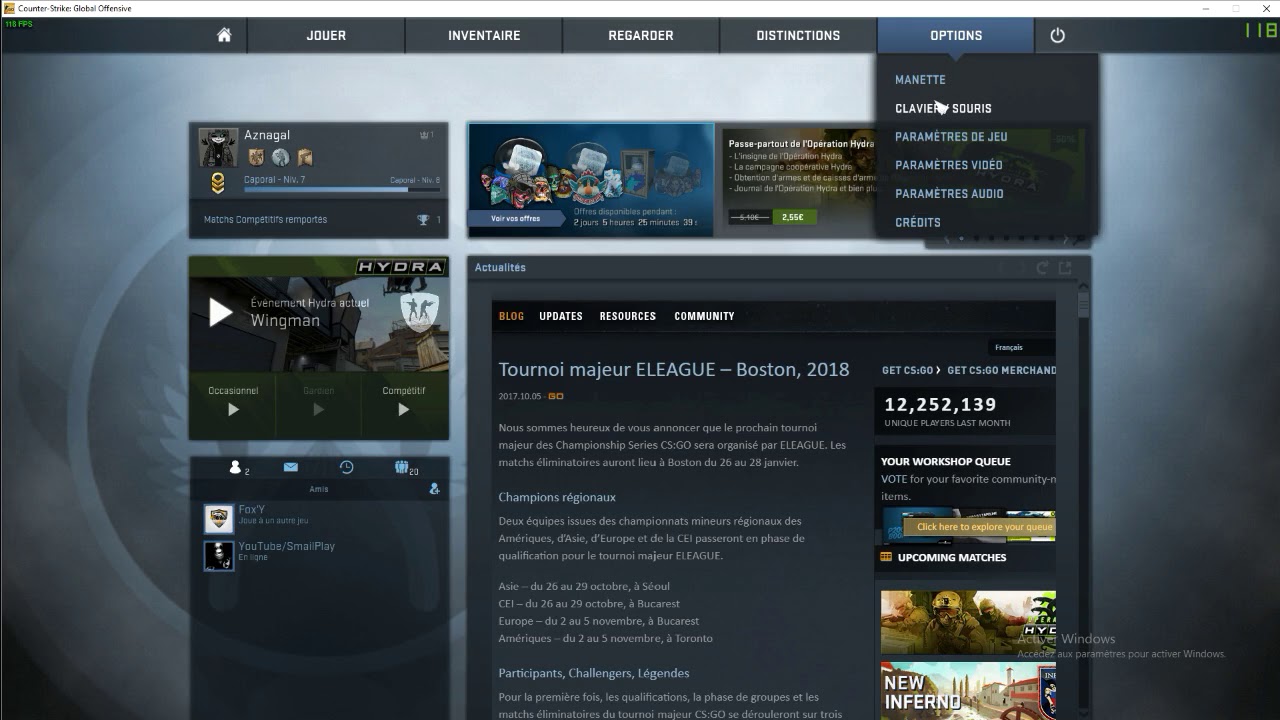The image size is (1280, 720).
Task: Click the 12,252,139 players counter
Action: 940,405
